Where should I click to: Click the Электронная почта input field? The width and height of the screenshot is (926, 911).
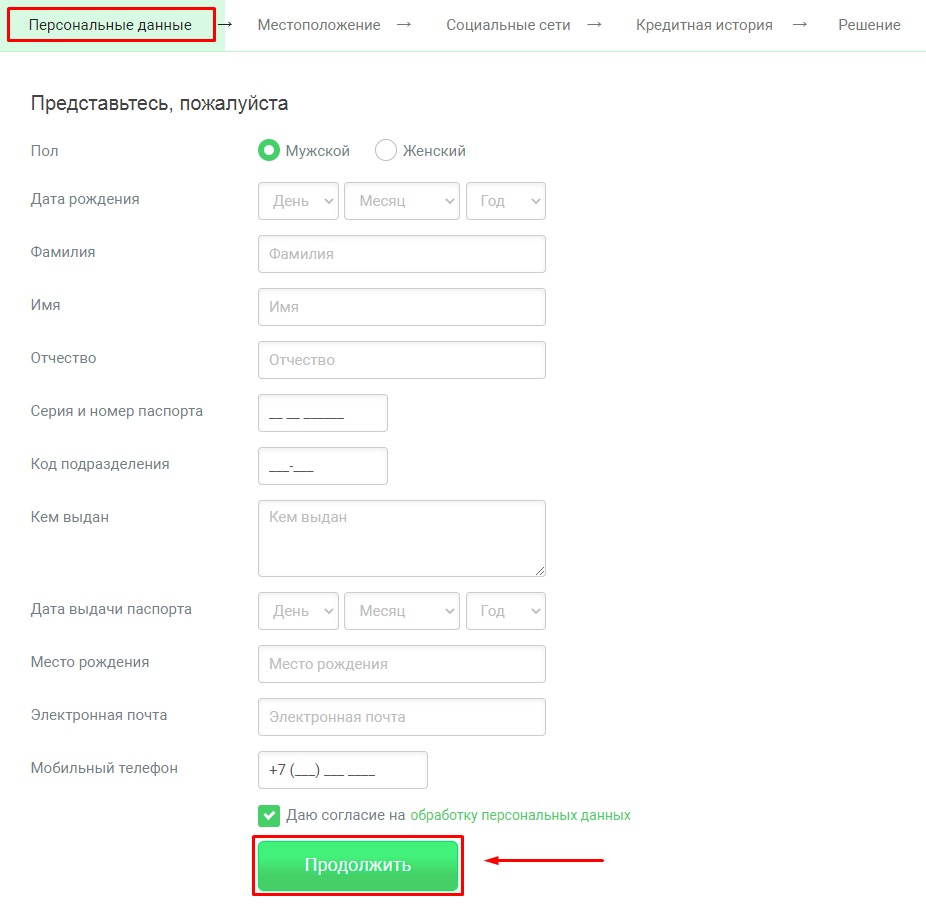coord(401,717)
